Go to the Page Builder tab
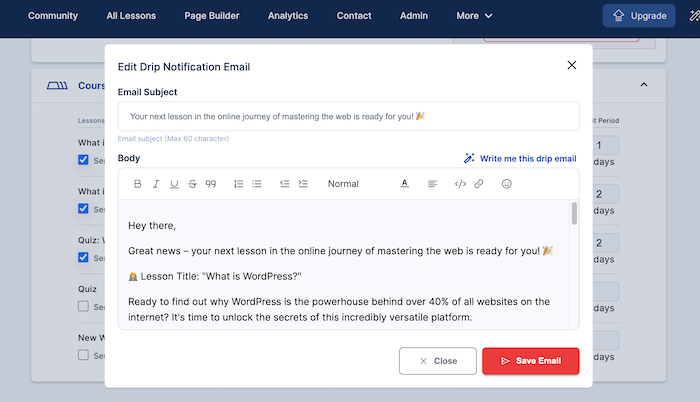Viewport: 700px width, 402px height. (x=212, y=16)
